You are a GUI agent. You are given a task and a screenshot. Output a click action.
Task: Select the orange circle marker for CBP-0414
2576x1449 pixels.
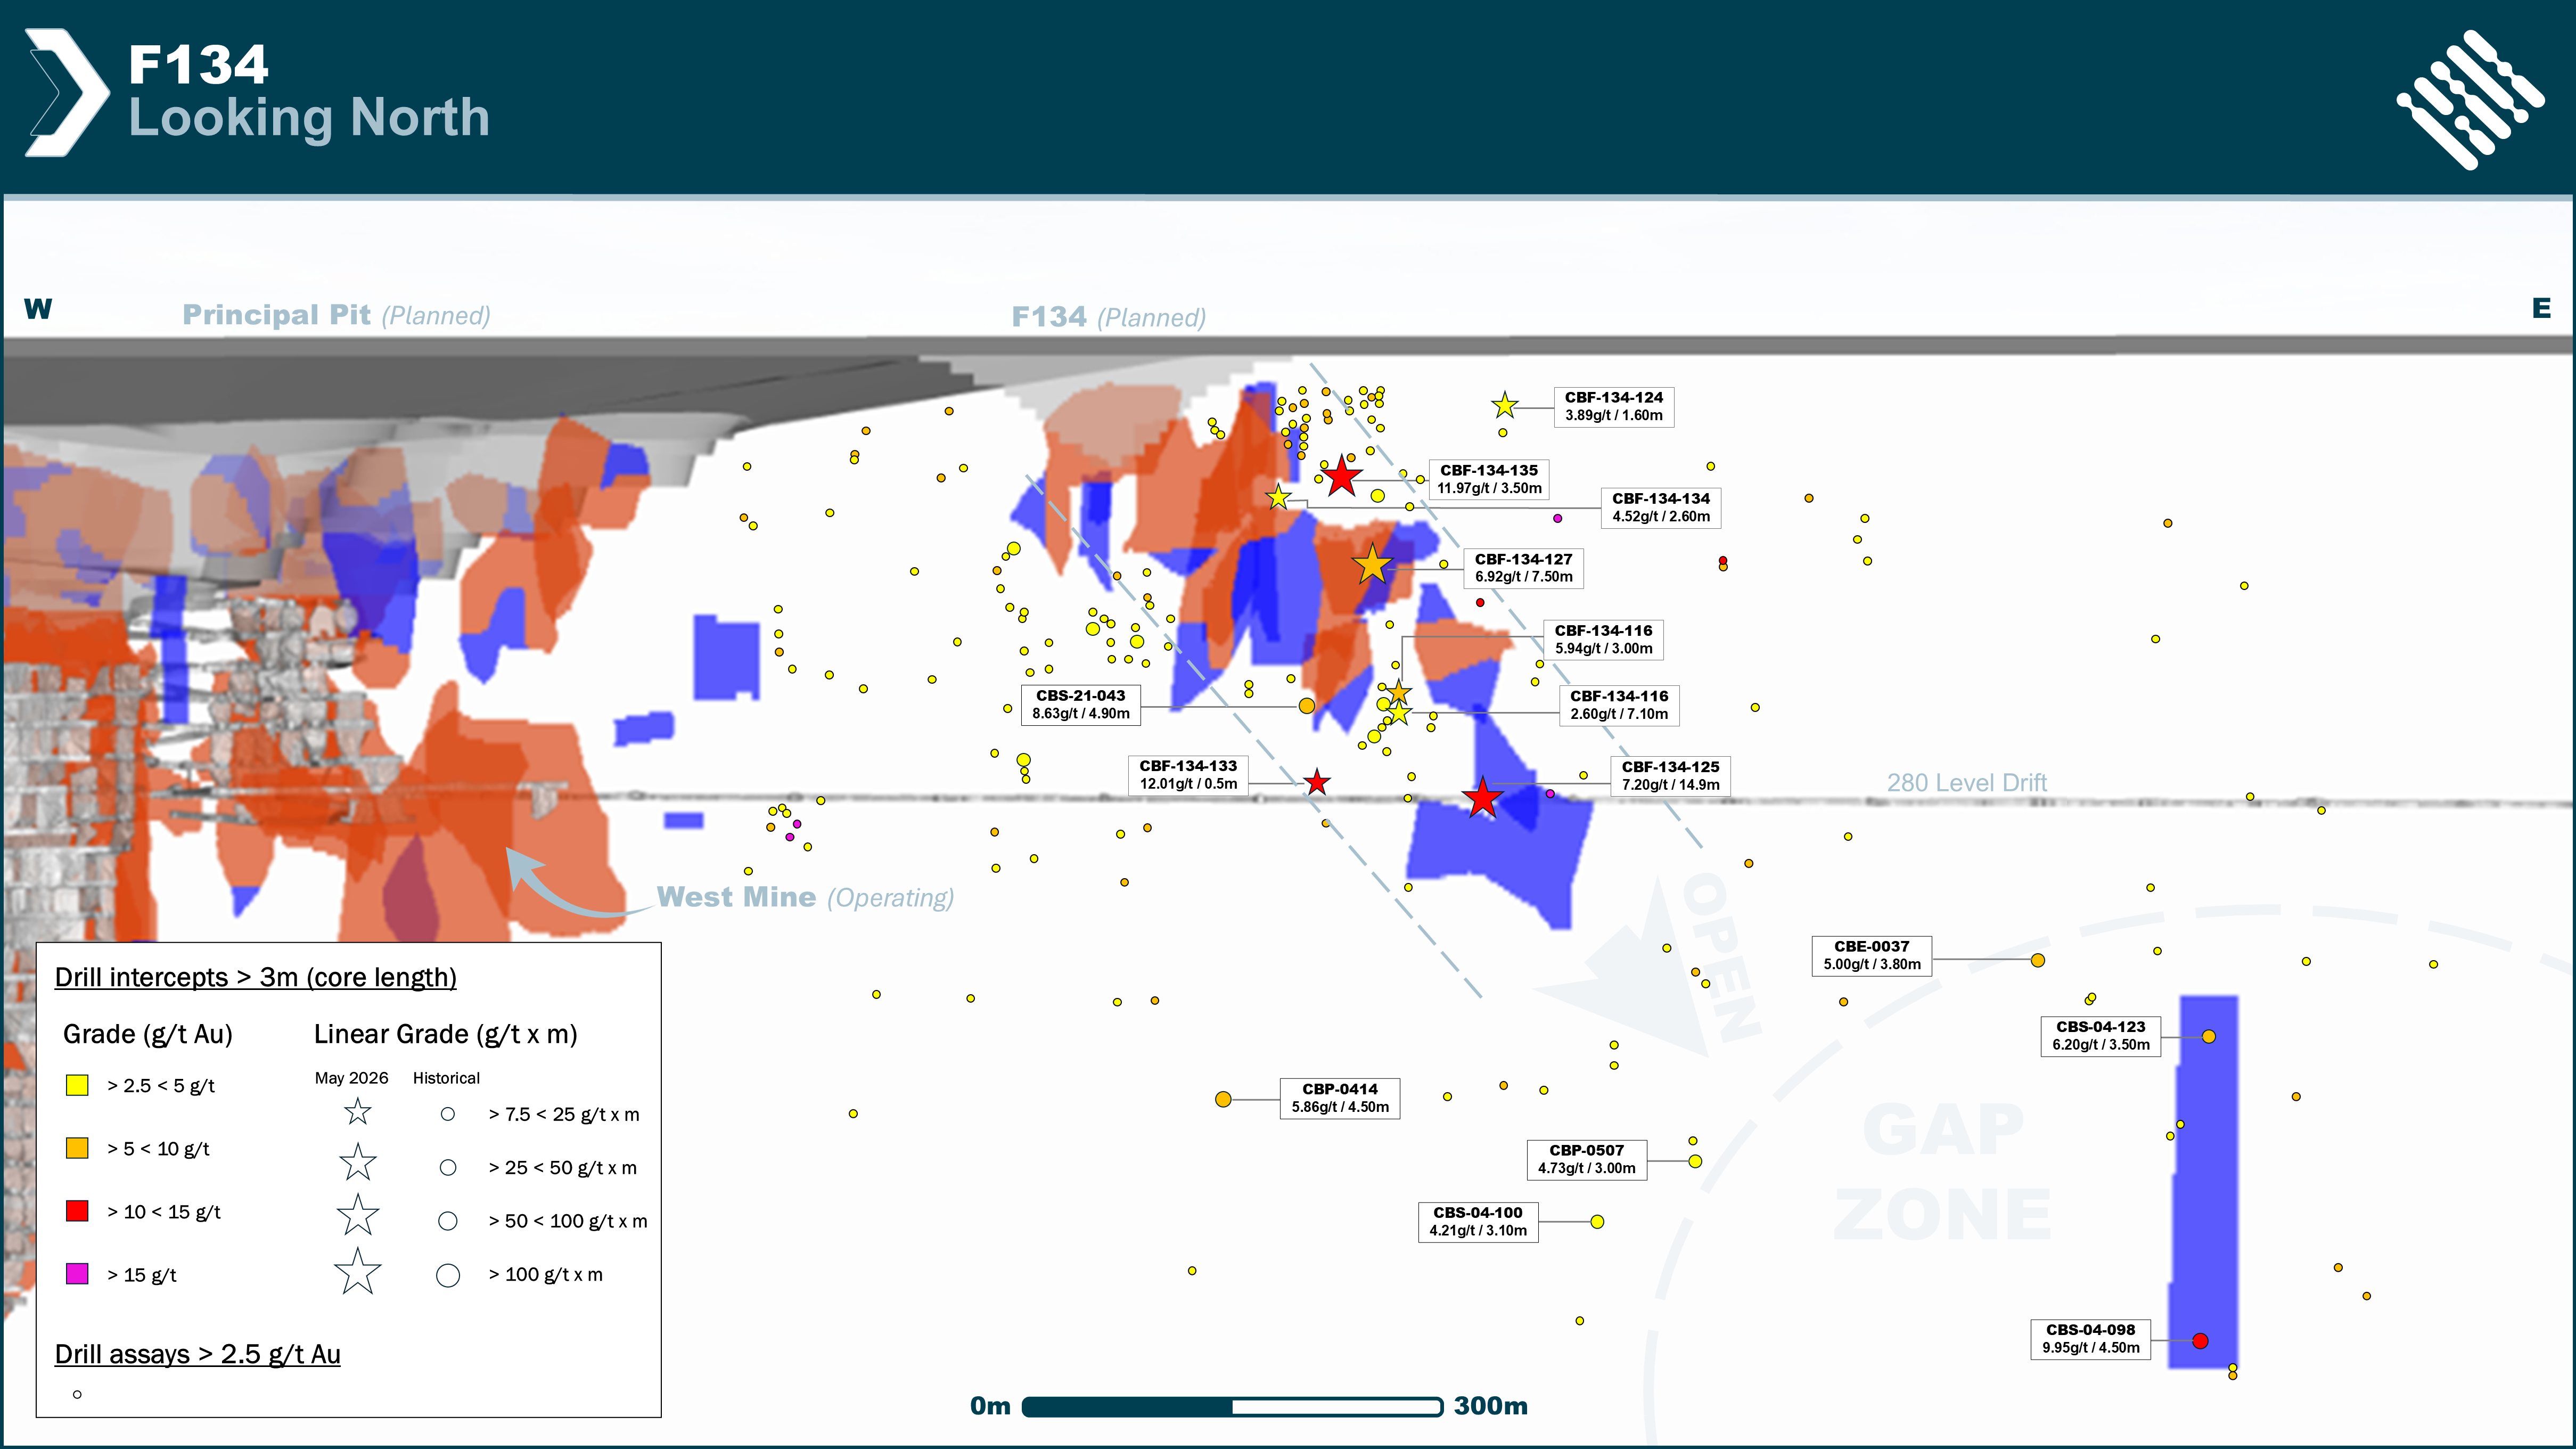pos(1223,1099)
